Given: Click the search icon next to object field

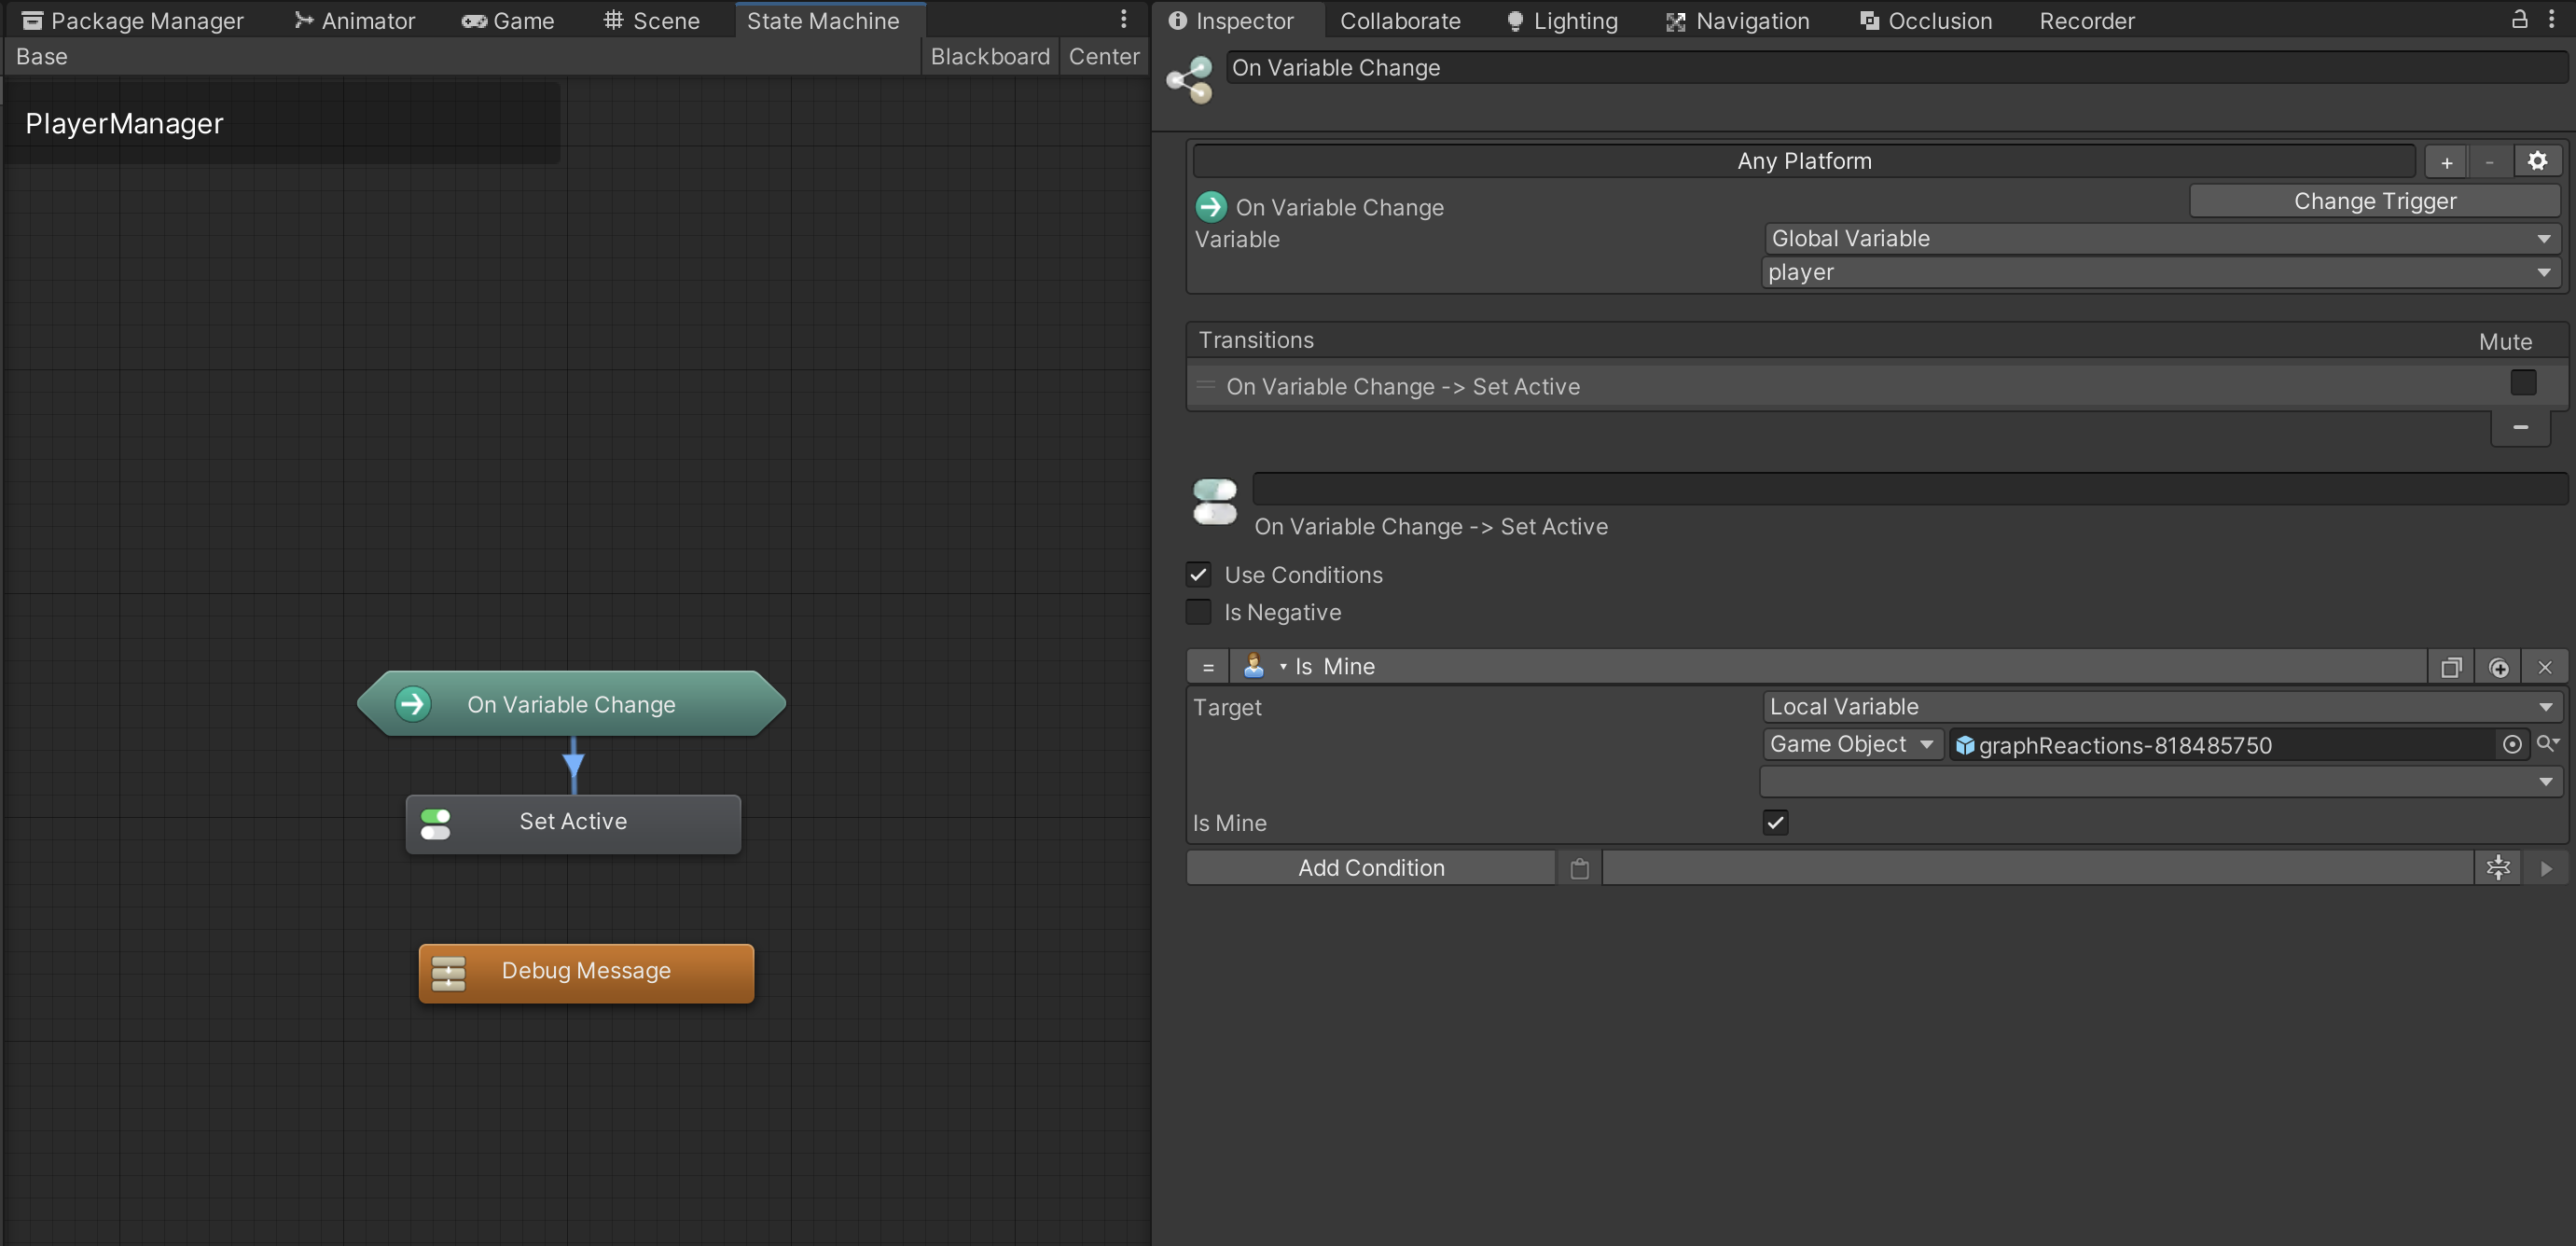Looking at the screenshot, I should [2547, 743].
